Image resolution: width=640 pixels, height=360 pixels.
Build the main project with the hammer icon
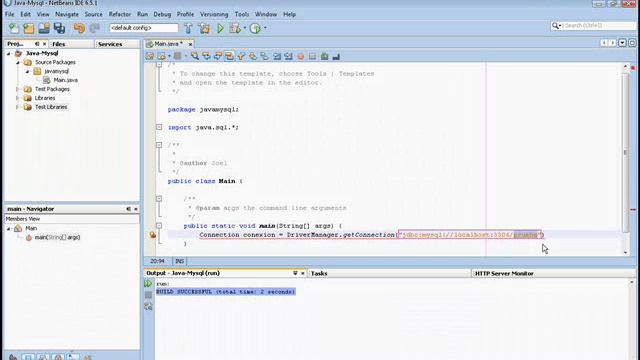point(188,28)
